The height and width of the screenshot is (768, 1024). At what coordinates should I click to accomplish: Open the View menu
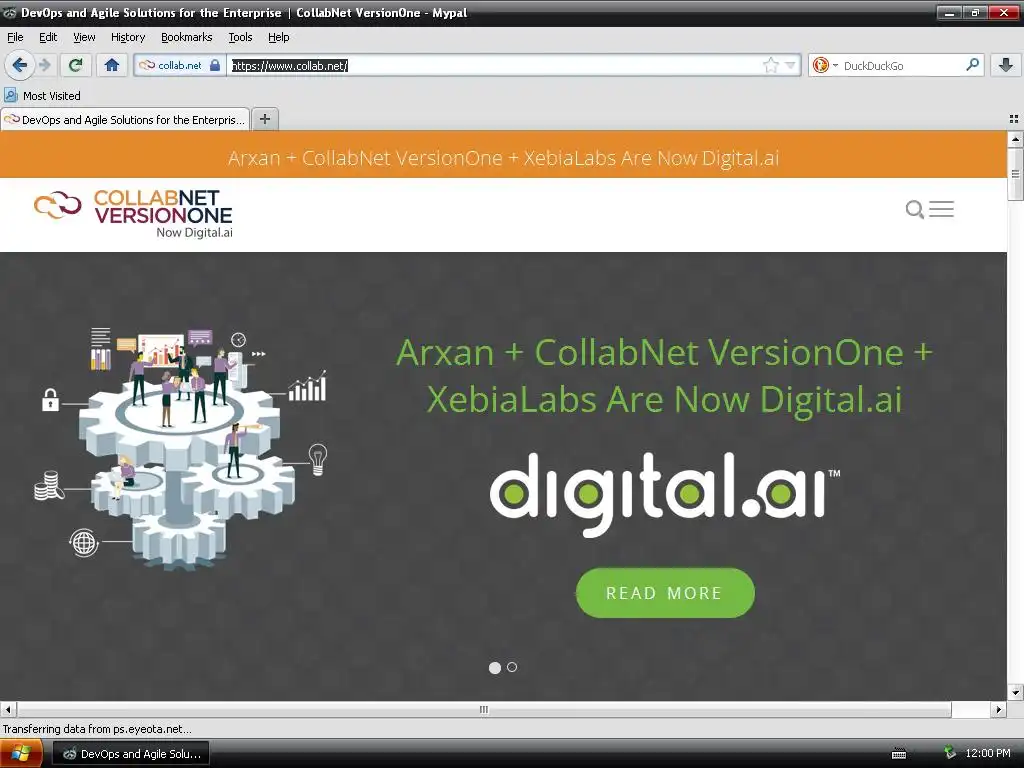(x=84, y=37)
